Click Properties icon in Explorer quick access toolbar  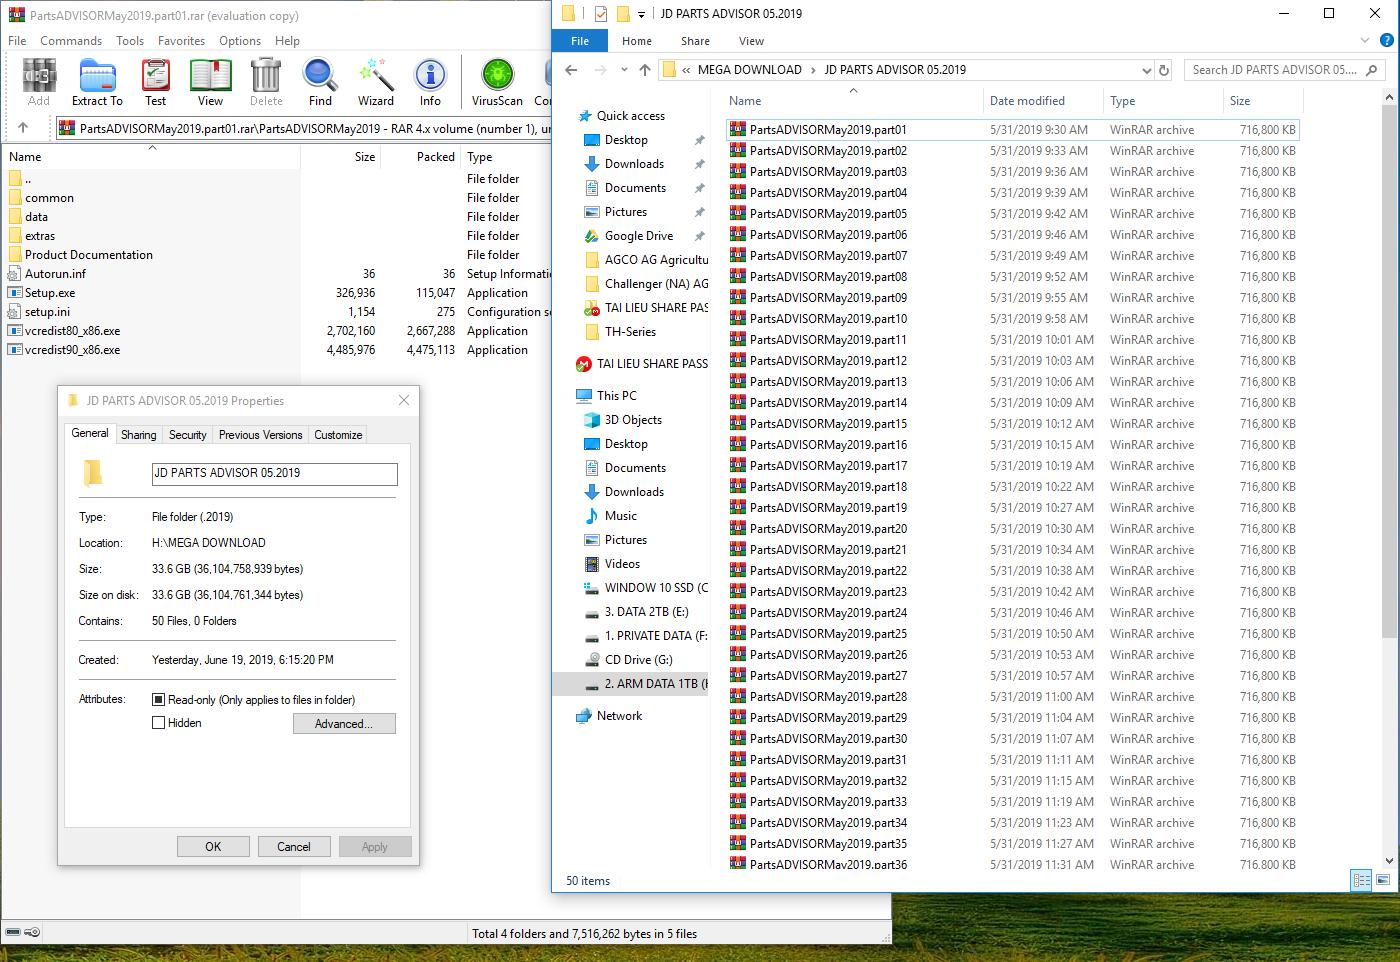click(x=600, y=14)
